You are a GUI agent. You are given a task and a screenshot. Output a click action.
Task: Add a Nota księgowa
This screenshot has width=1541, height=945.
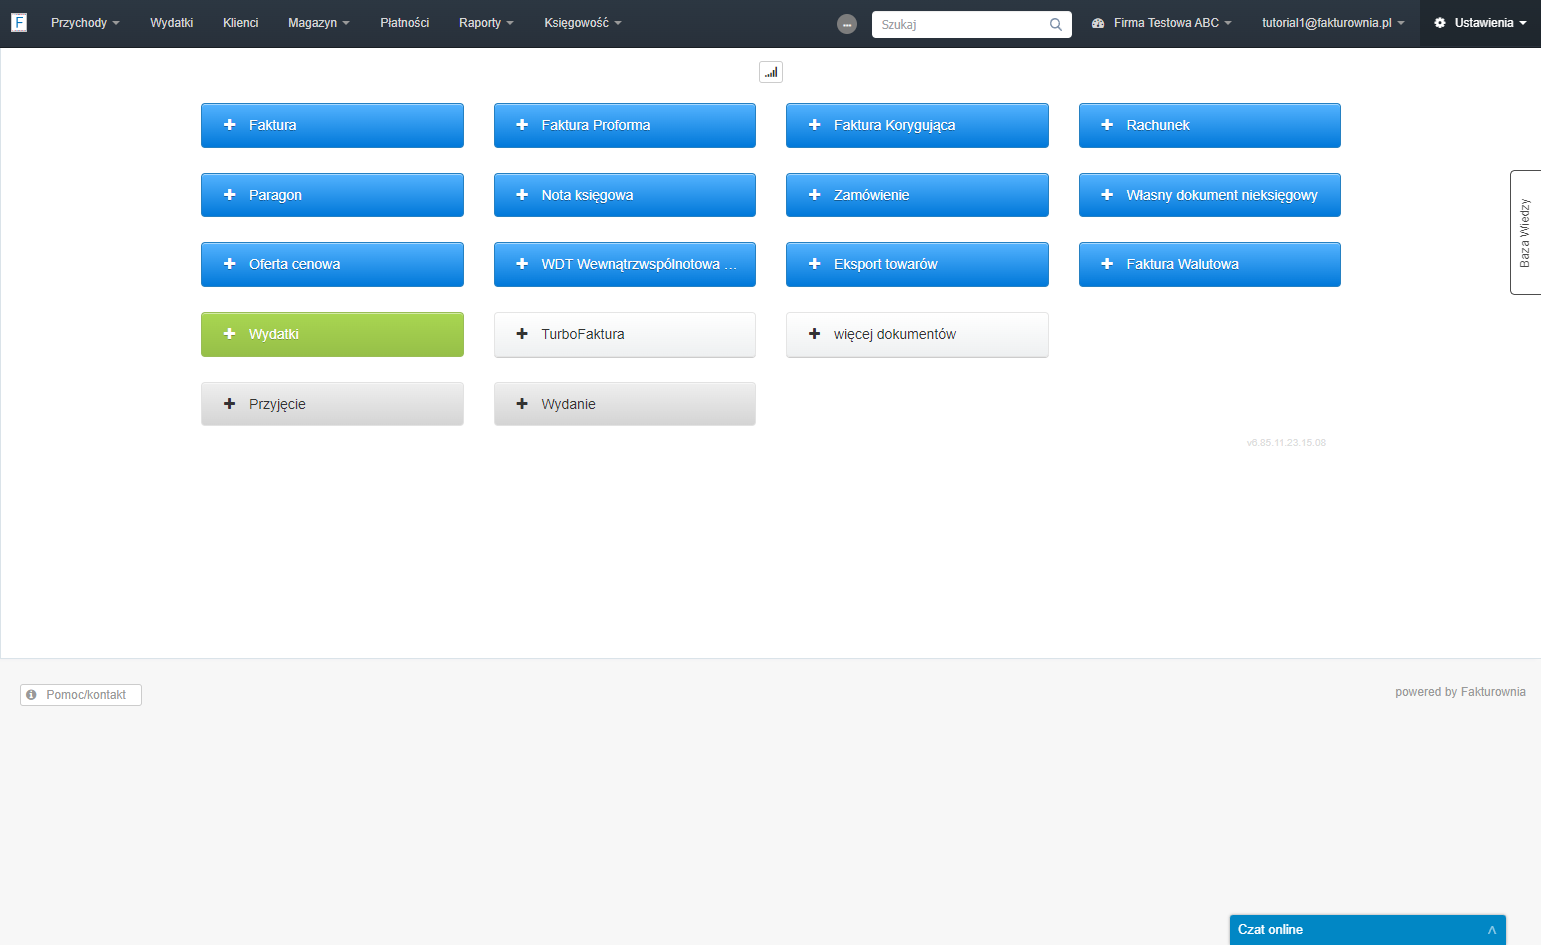[625, 195]
